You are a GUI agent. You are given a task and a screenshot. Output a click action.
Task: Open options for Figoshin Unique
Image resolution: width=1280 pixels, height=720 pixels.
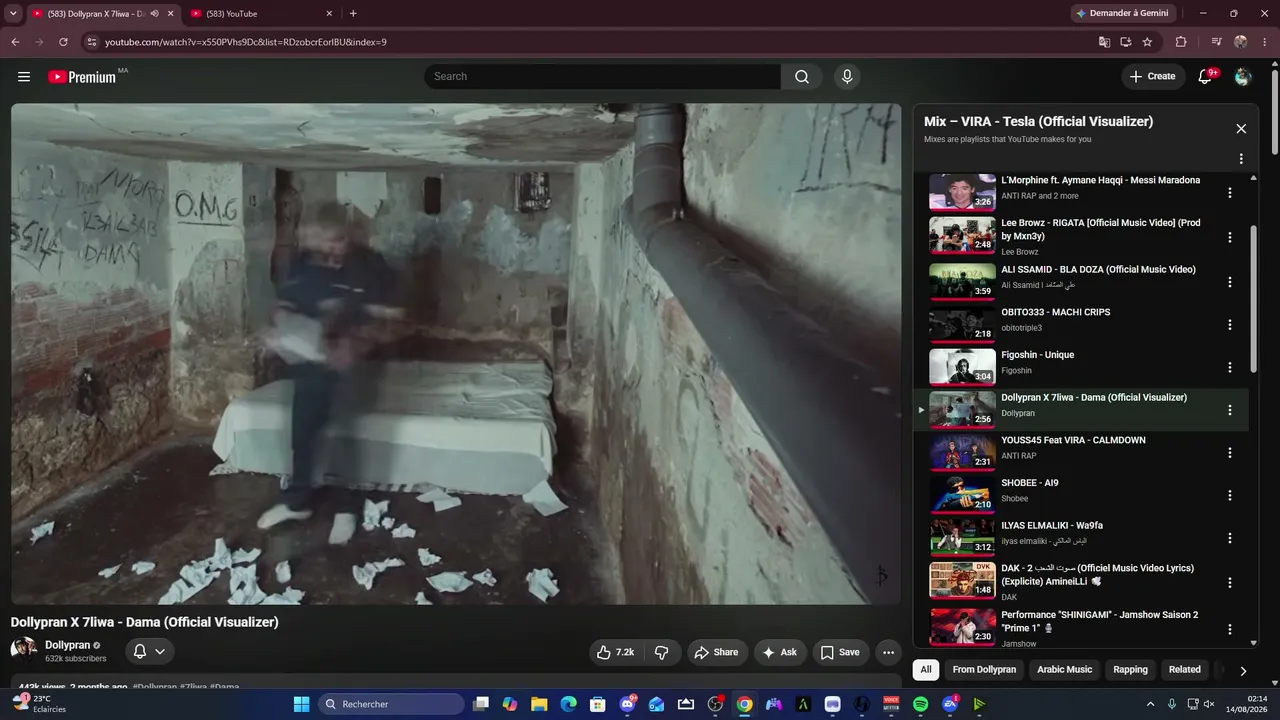coord(1230,367)
